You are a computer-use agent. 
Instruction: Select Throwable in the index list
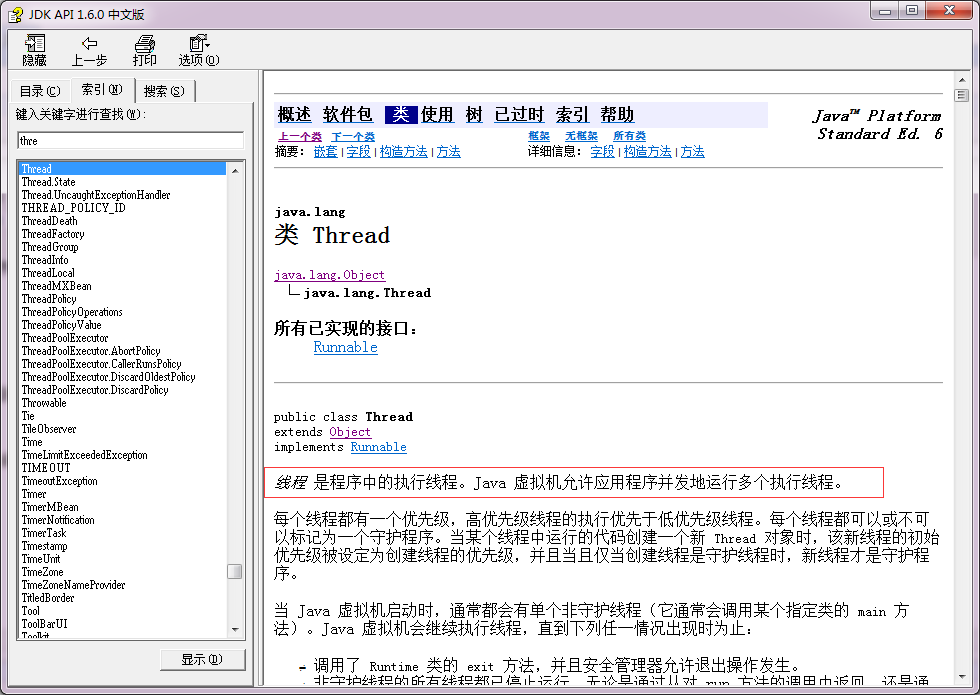(44, 403)
